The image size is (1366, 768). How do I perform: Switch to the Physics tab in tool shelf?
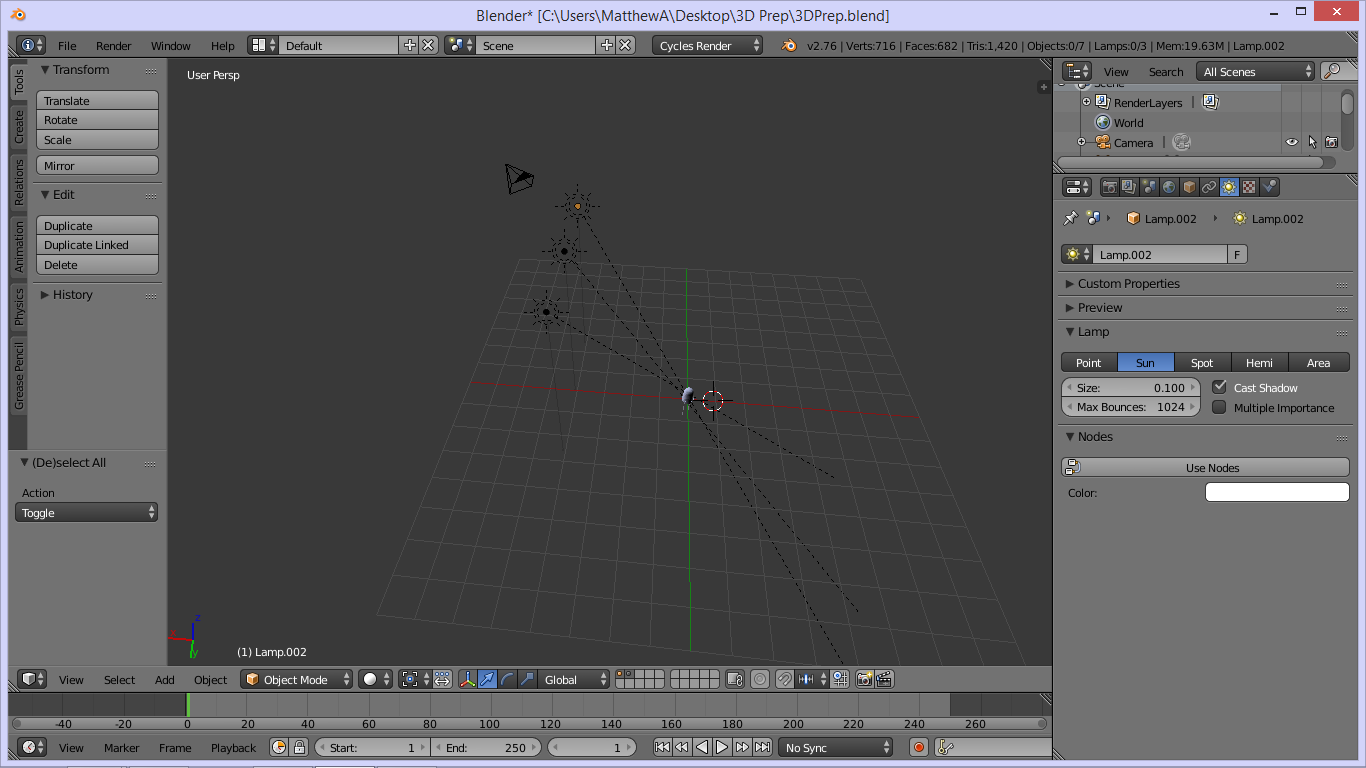tap(18, 306)
